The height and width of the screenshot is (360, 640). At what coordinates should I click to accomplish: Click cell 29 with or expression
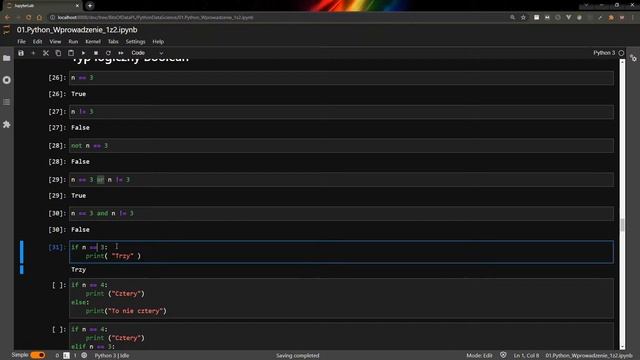(341, 180)
